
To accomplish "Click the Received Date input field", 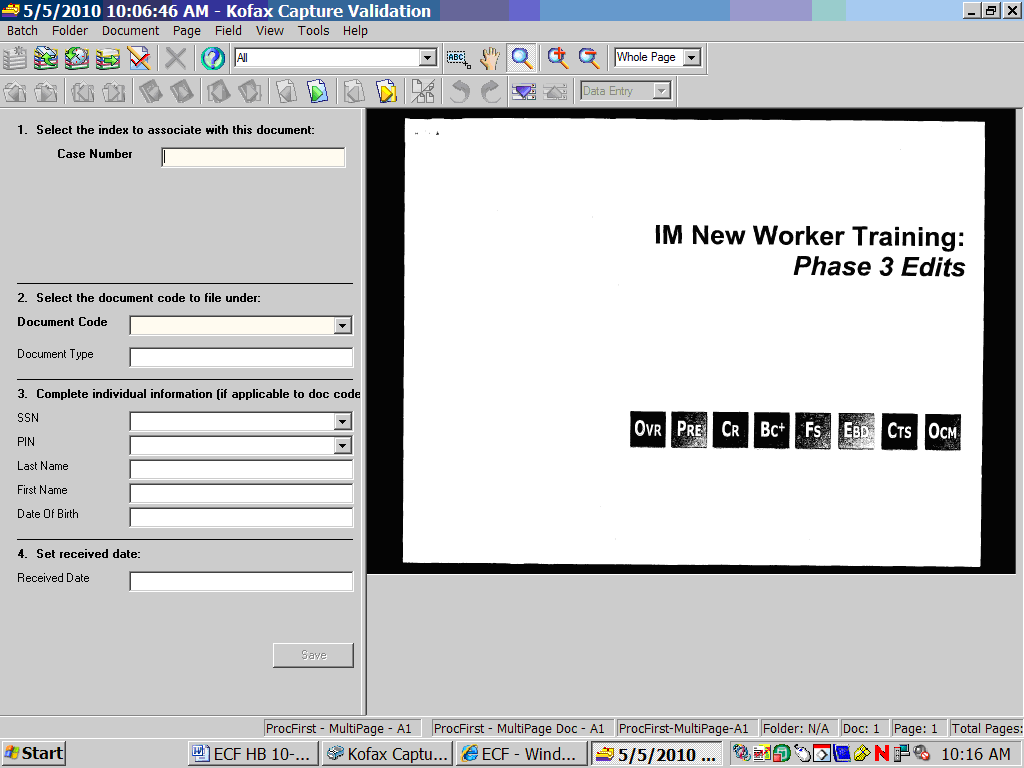I will pos(241,581).
